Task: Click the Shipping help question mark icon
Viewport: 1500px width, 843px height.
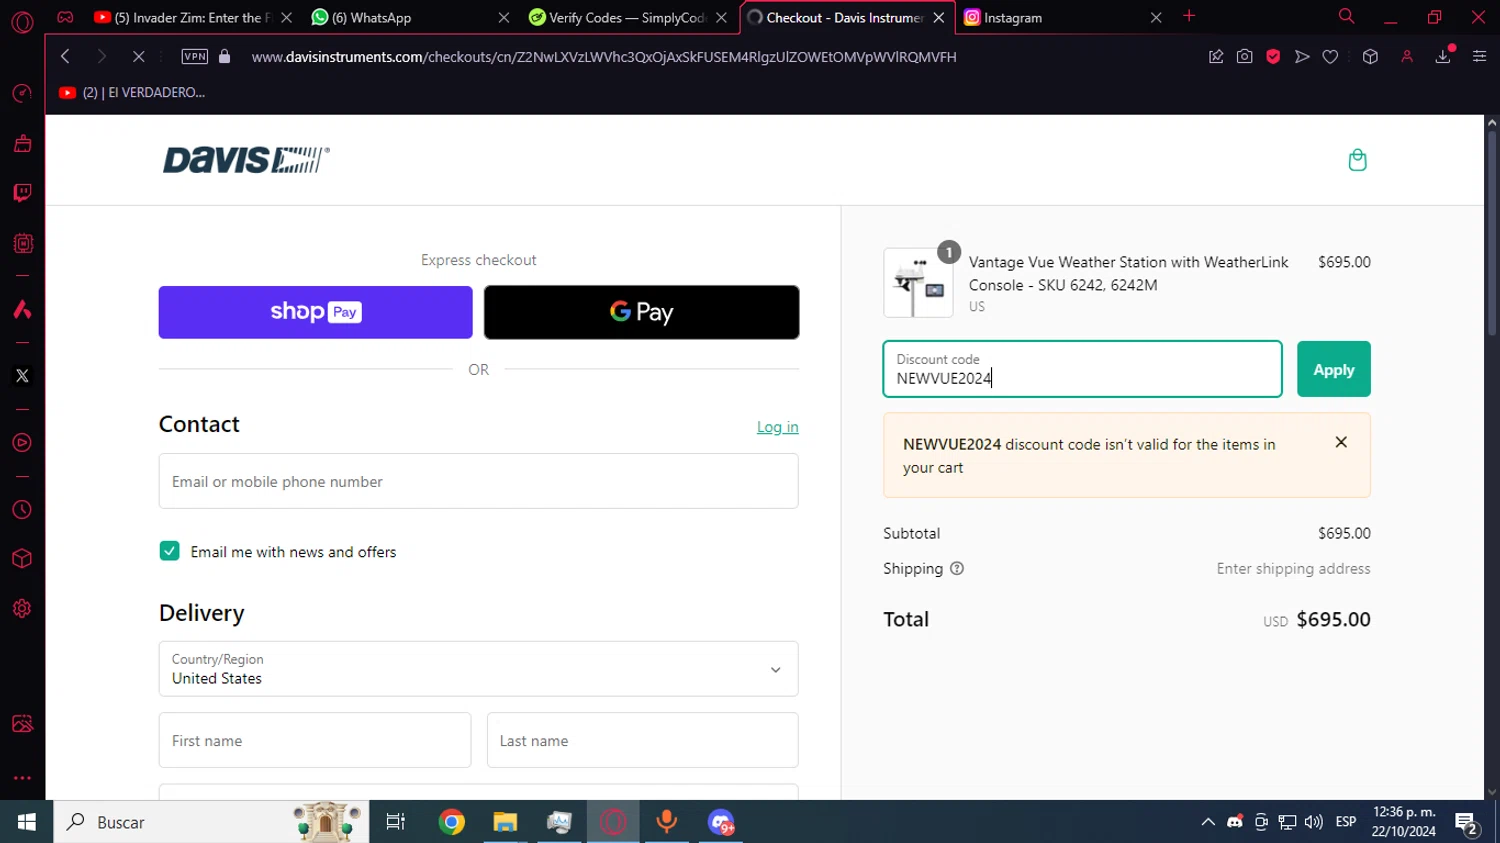Action: pos(957,569)
